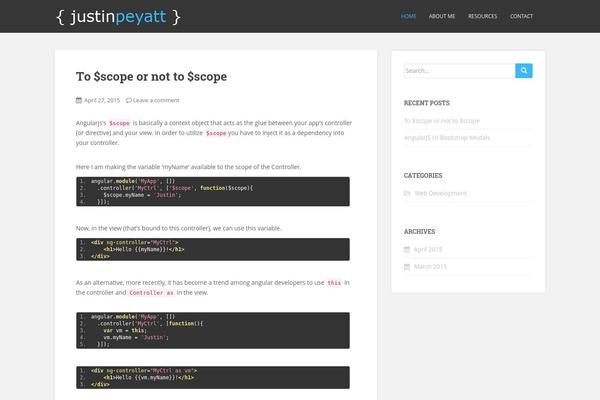600x400 pixels.
Task: Click code line '<h1>Hello {{myName}}!</h1>'
Action: (144, 249)
